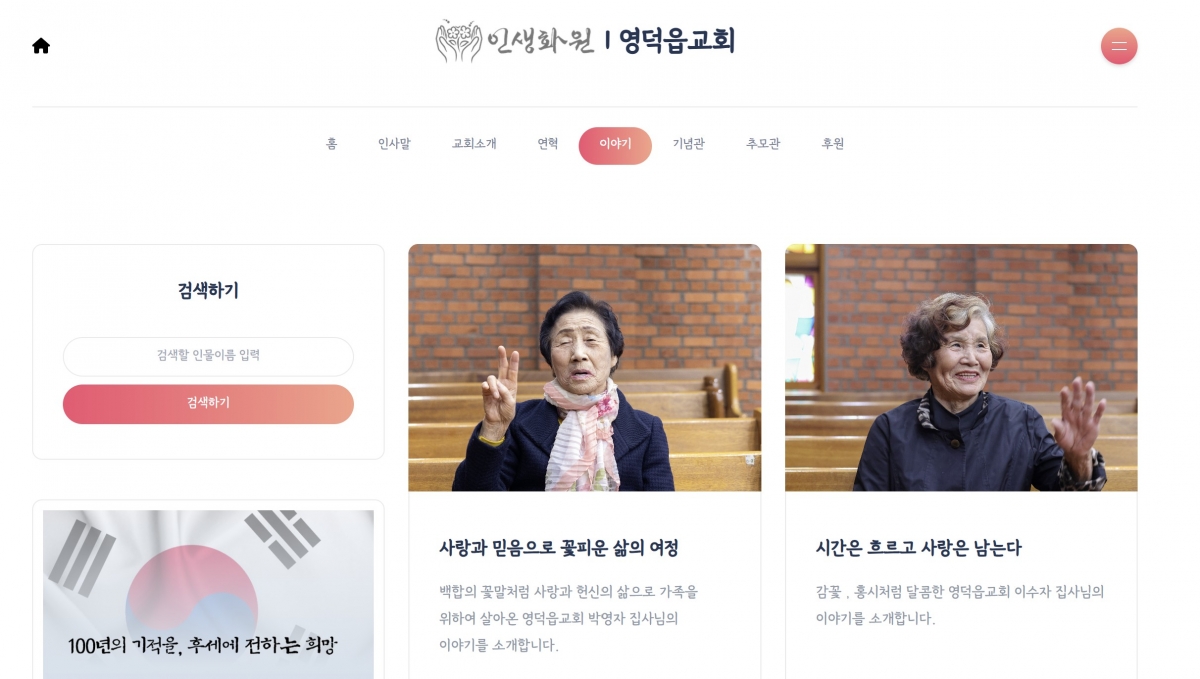Select the 홈 menu item

tap(332, 144)
